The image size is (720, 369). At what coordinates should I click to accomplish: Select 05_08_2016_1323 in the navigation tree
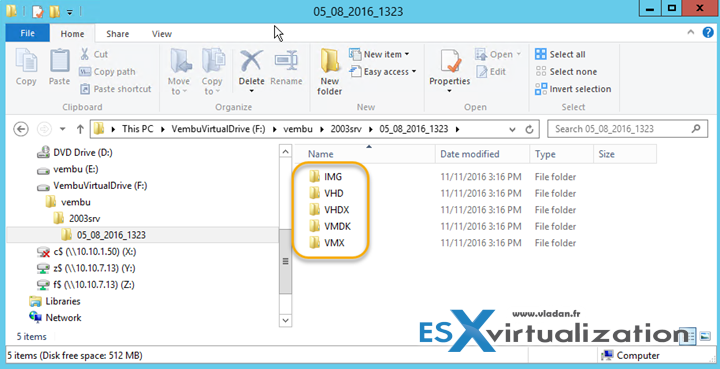[103, 235]
